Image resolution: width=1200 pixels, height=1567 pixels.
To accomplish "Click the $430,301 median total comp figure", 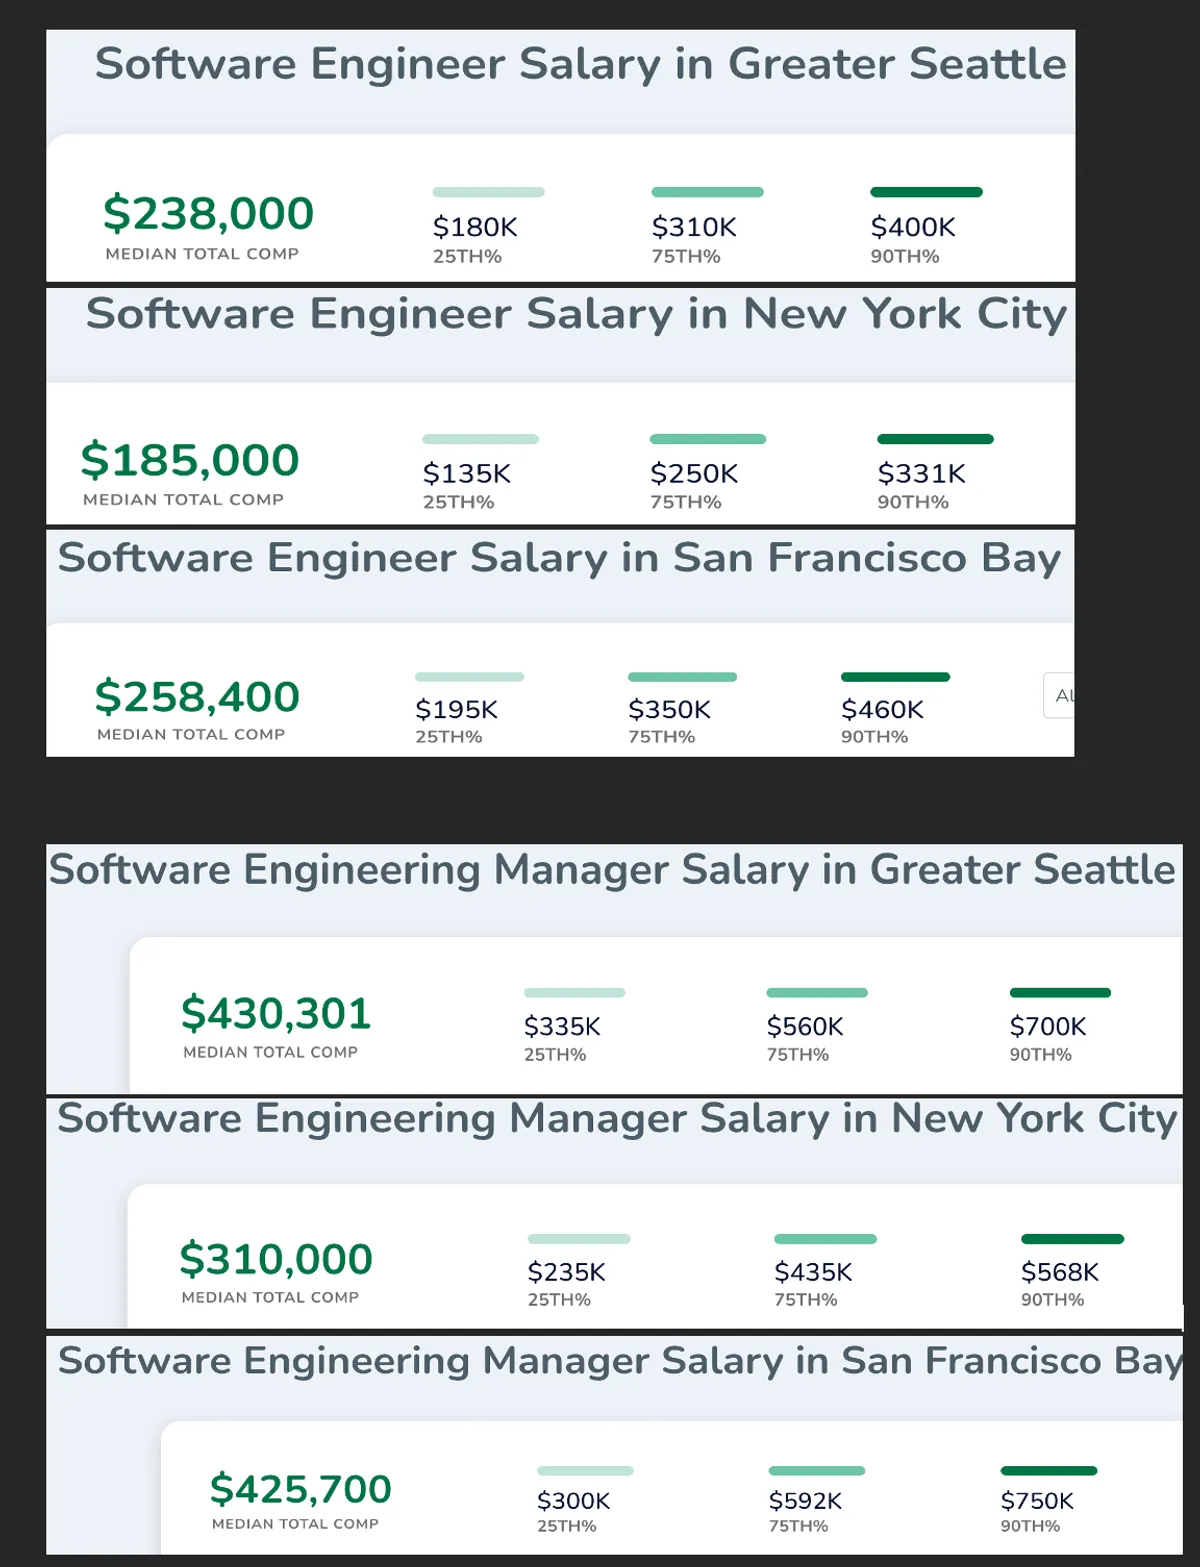I will (x=276, y=1014).
